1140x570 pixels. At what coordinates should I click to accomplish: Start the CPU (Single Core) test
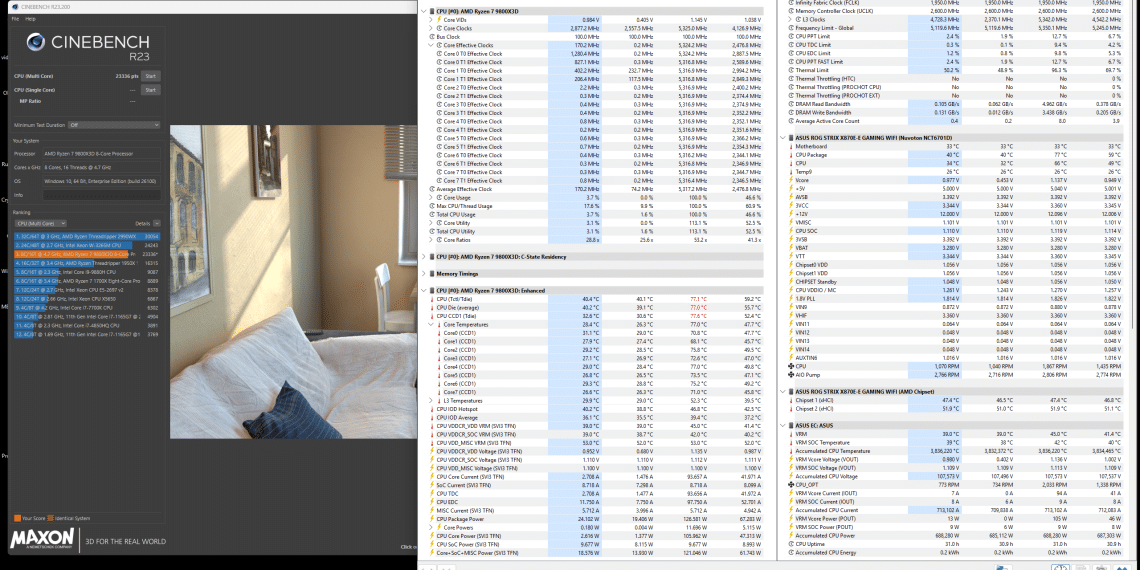[x=150, y=89]
